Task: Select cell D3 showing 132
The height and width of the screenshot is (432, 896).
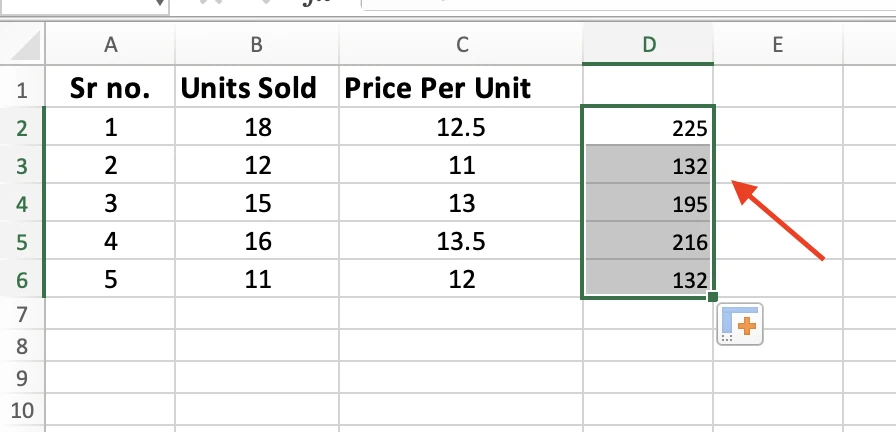Action: (x=648, y=166)
